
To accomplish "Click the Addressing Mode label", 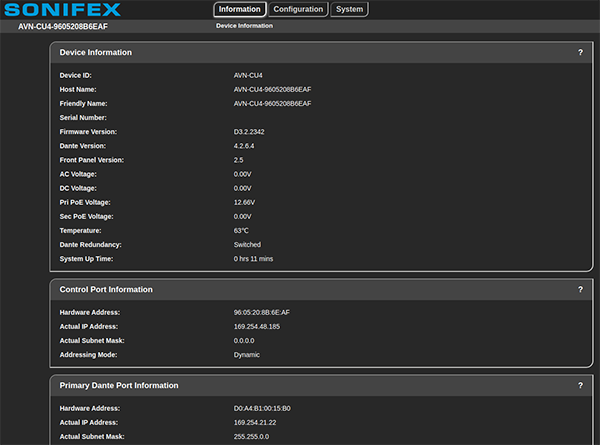I will (x=88, y=355).
